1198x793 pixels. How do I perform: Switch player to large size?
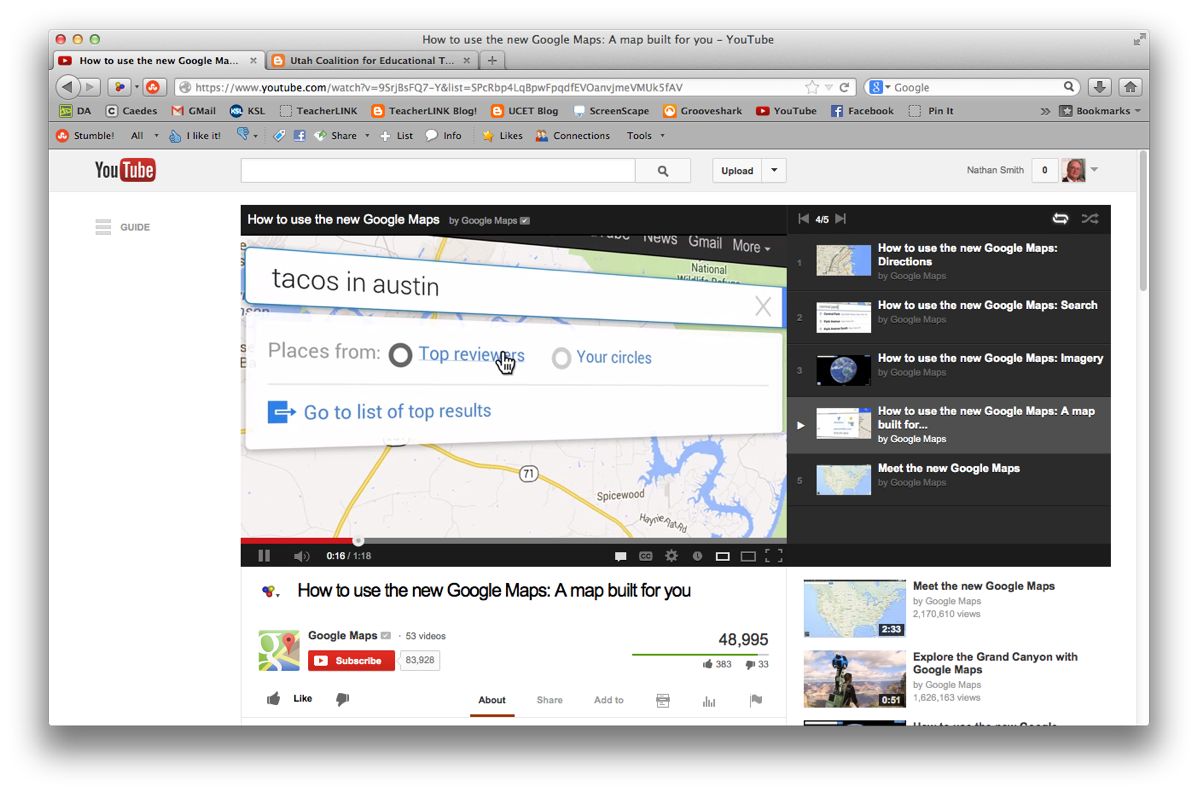[x=748, y=556]
